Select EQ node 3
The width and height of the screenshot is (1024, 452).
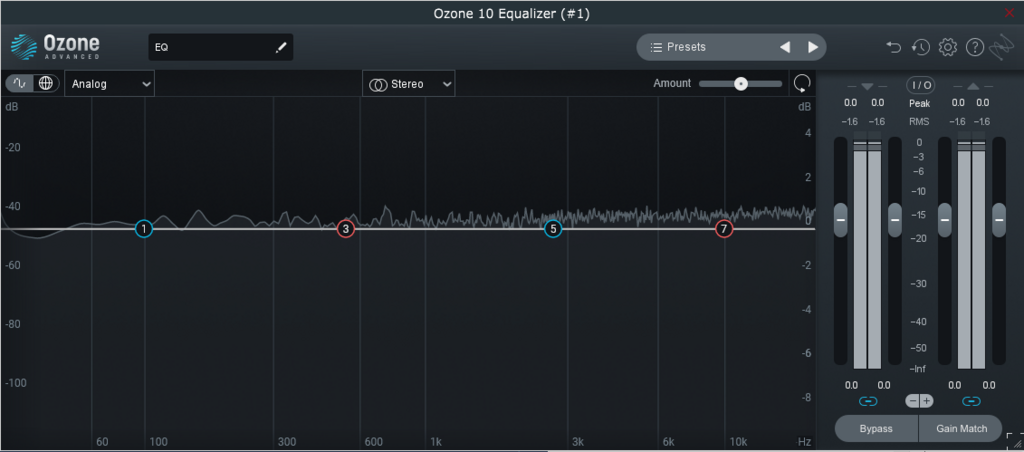point(345,229)
